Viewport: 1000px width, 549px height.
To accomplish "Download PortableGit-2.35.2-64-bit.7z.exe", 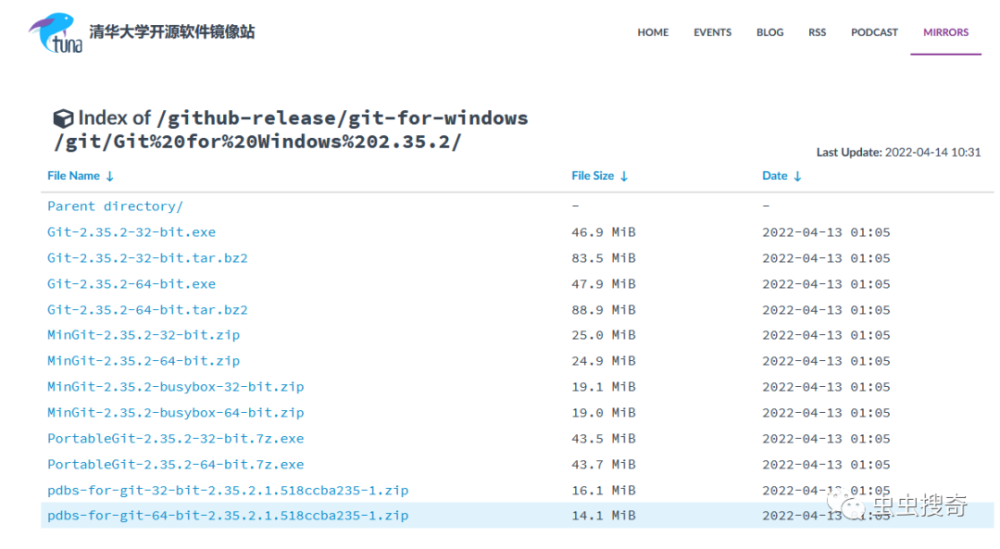I will [175, 464].
